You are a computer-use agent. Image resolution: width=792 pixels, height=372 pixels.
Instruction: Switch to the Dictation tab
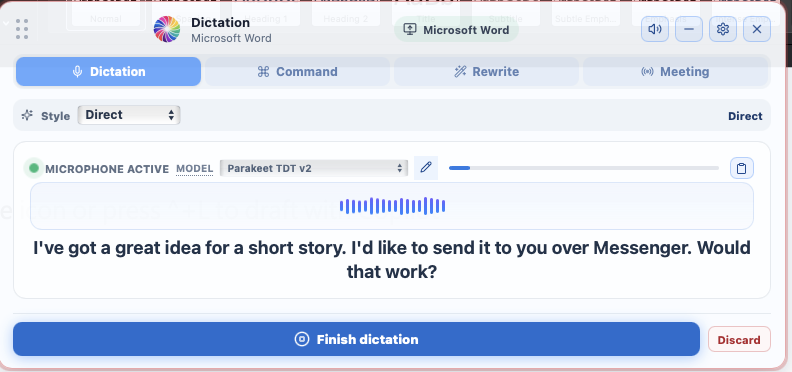pyautogui.click(x=109, y=72)
